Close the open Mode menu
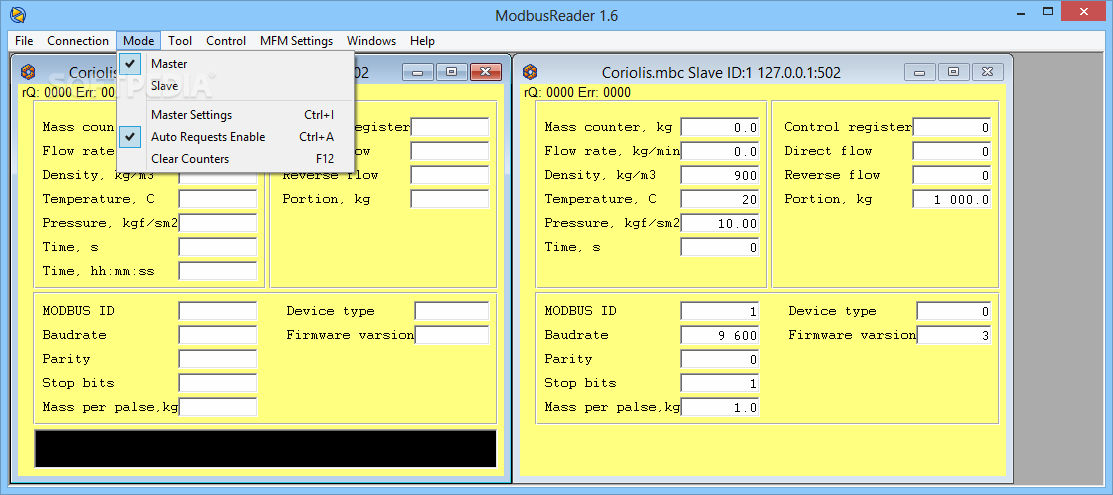 coord(139,40)
